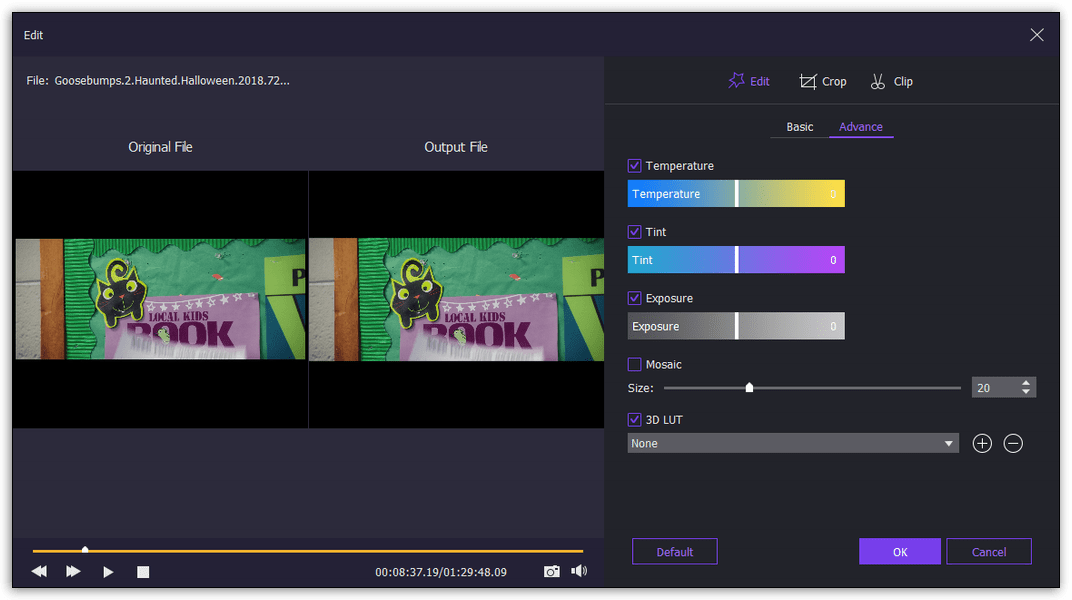The image size is (1072, 600).
Task: Open the Edit tool tab
Action: pos(749,81)
